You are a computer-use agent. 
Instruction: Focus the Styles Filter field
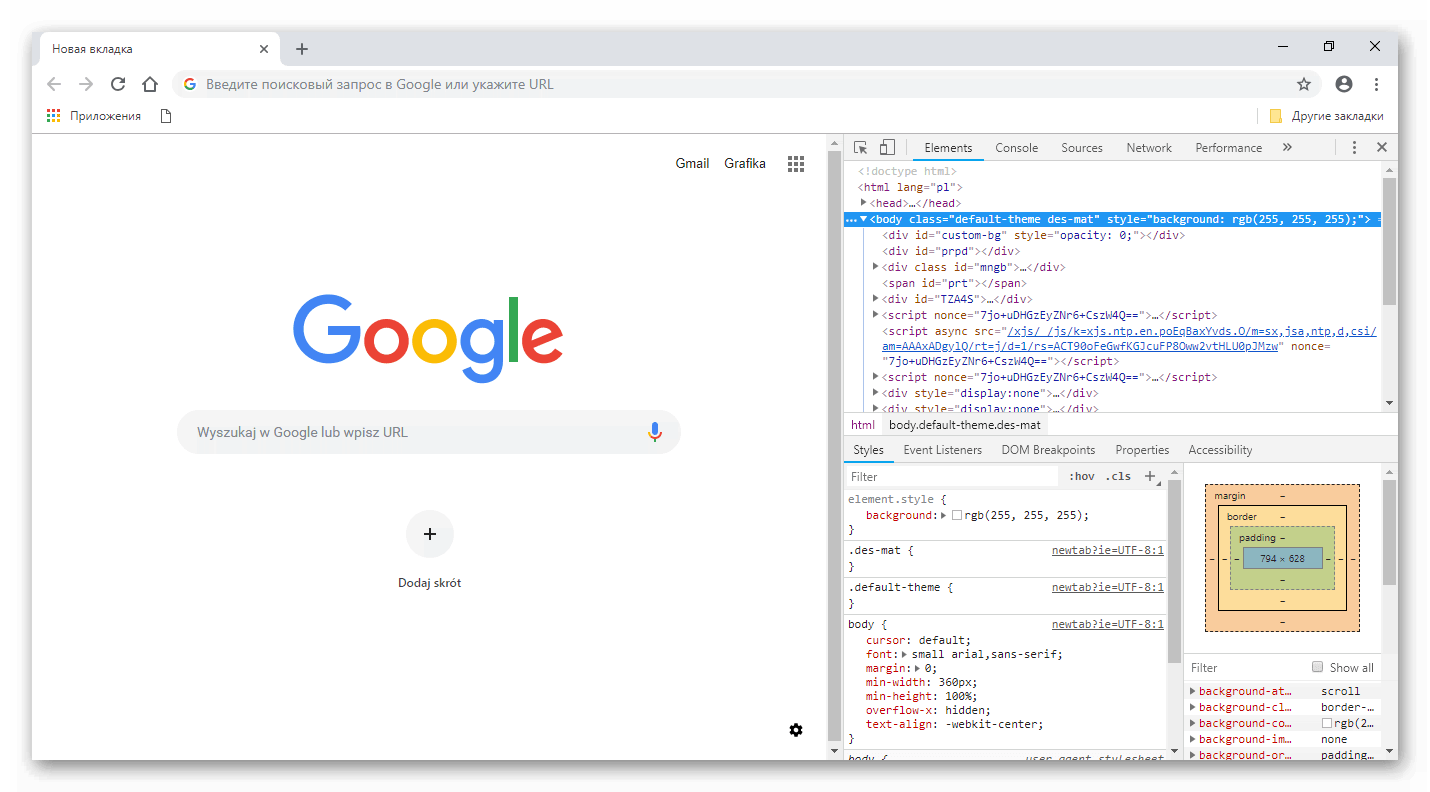click(x=952, y=477)
